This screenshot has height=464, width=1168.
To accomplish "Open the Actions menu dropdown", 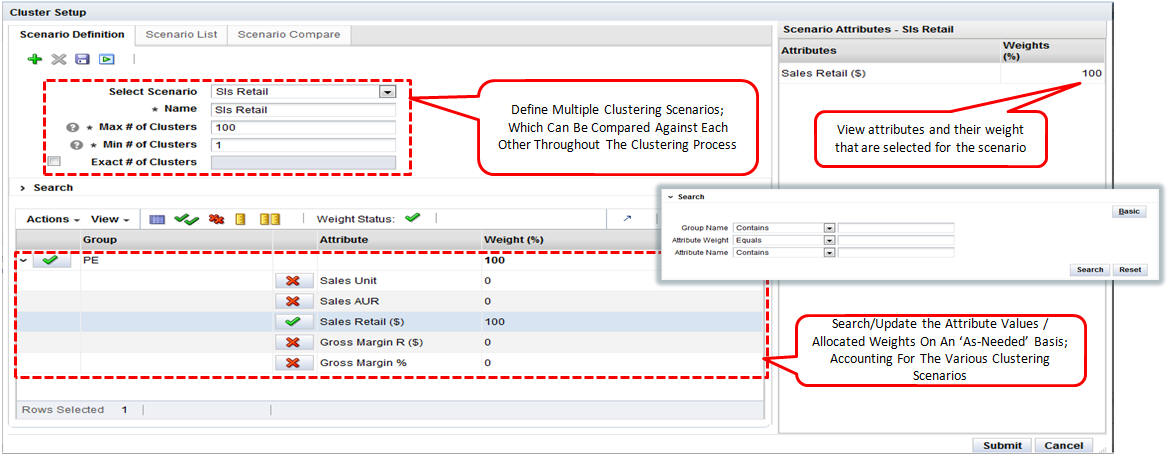I will point(53,220).
